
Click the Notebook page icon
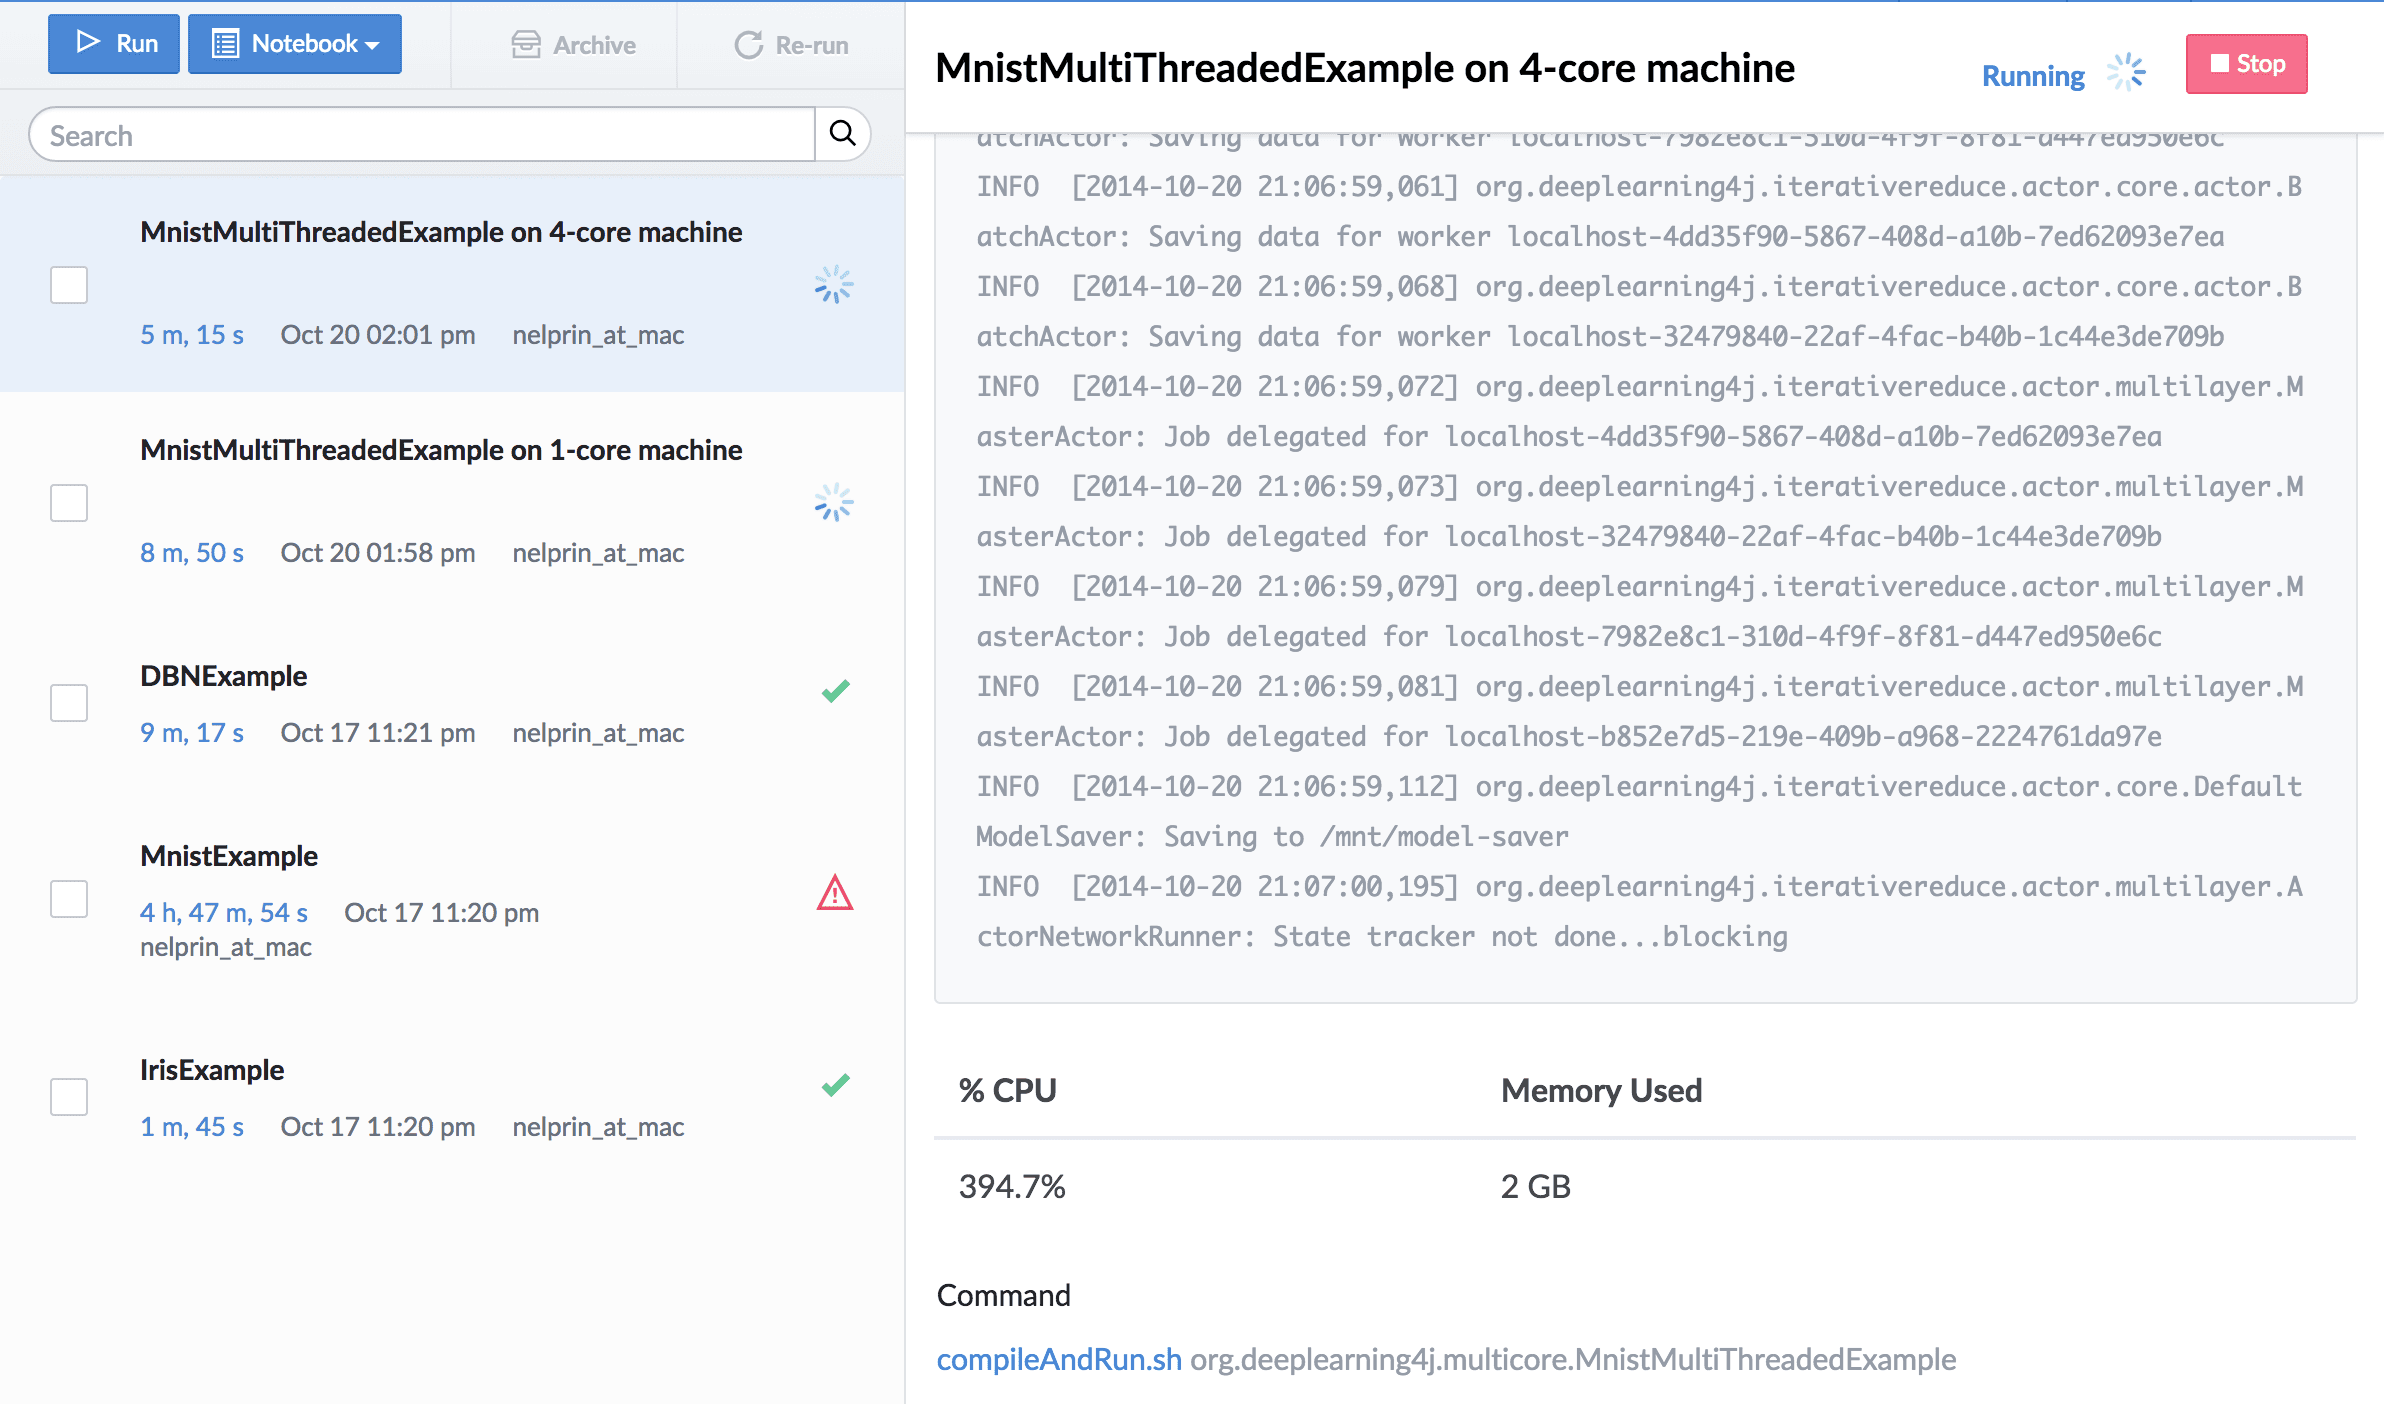pyautogui.click(x=226, y=44)
